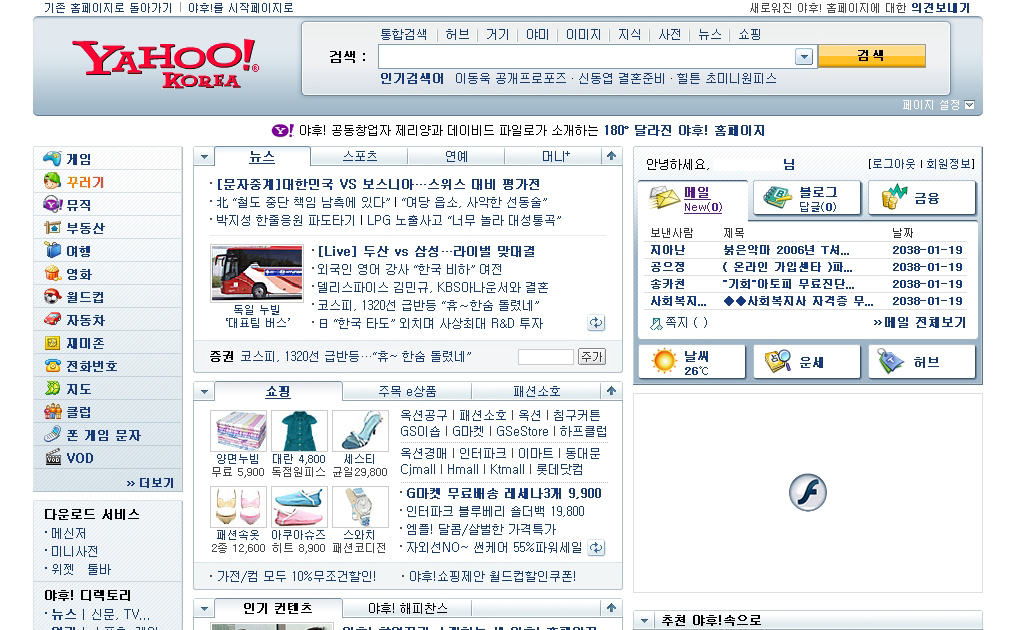Open the 야후! 해피찬스 tab
Screen dimensions: 1010x630
click(407, 608)
